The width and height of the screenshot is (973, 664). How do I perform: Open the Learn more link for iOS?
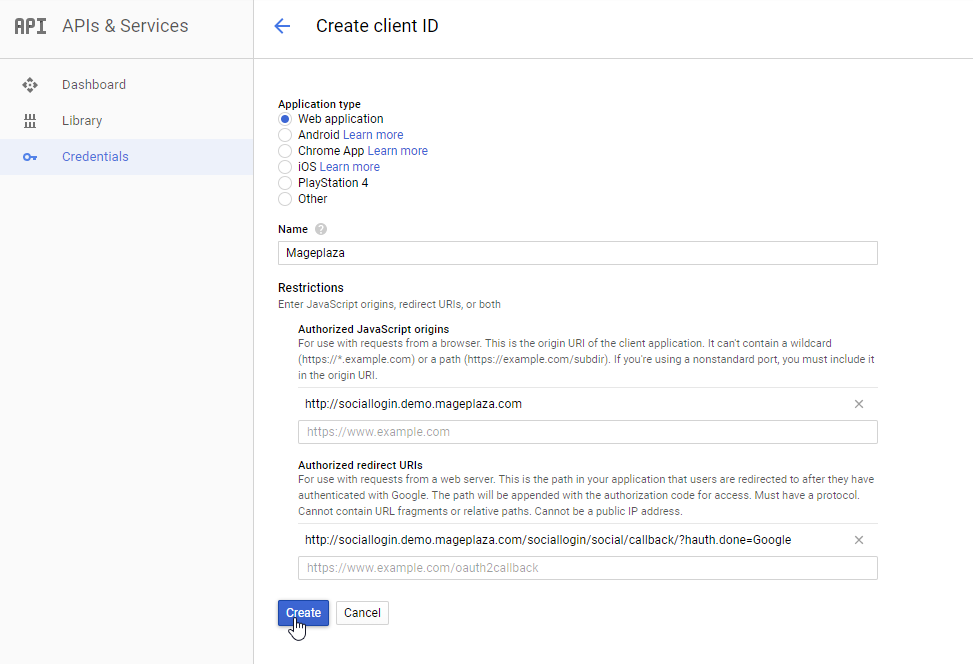pos(349,167)
